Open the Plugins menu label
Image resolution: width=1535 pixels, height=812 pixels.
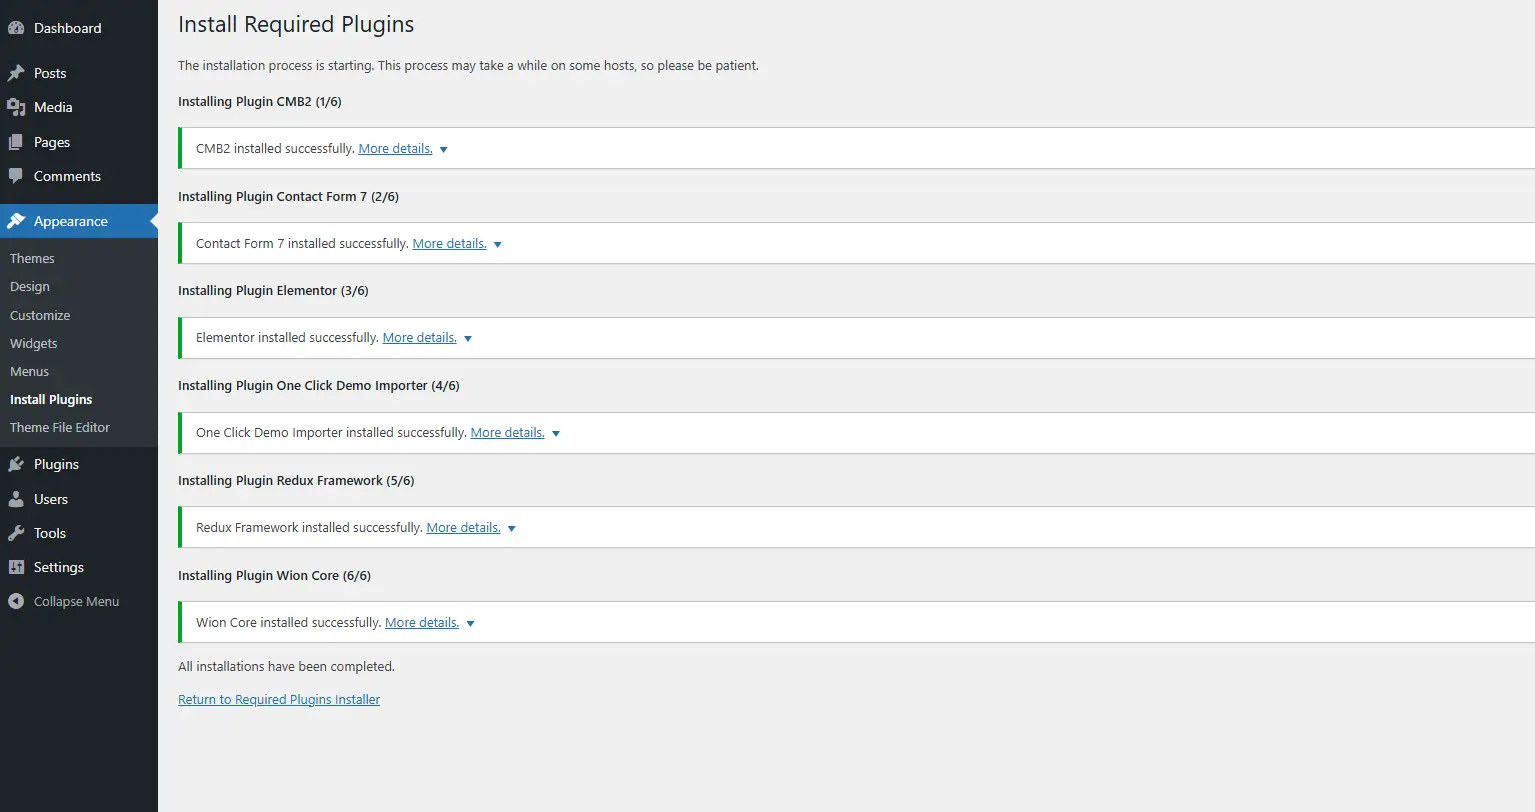(x=56, y=464)
